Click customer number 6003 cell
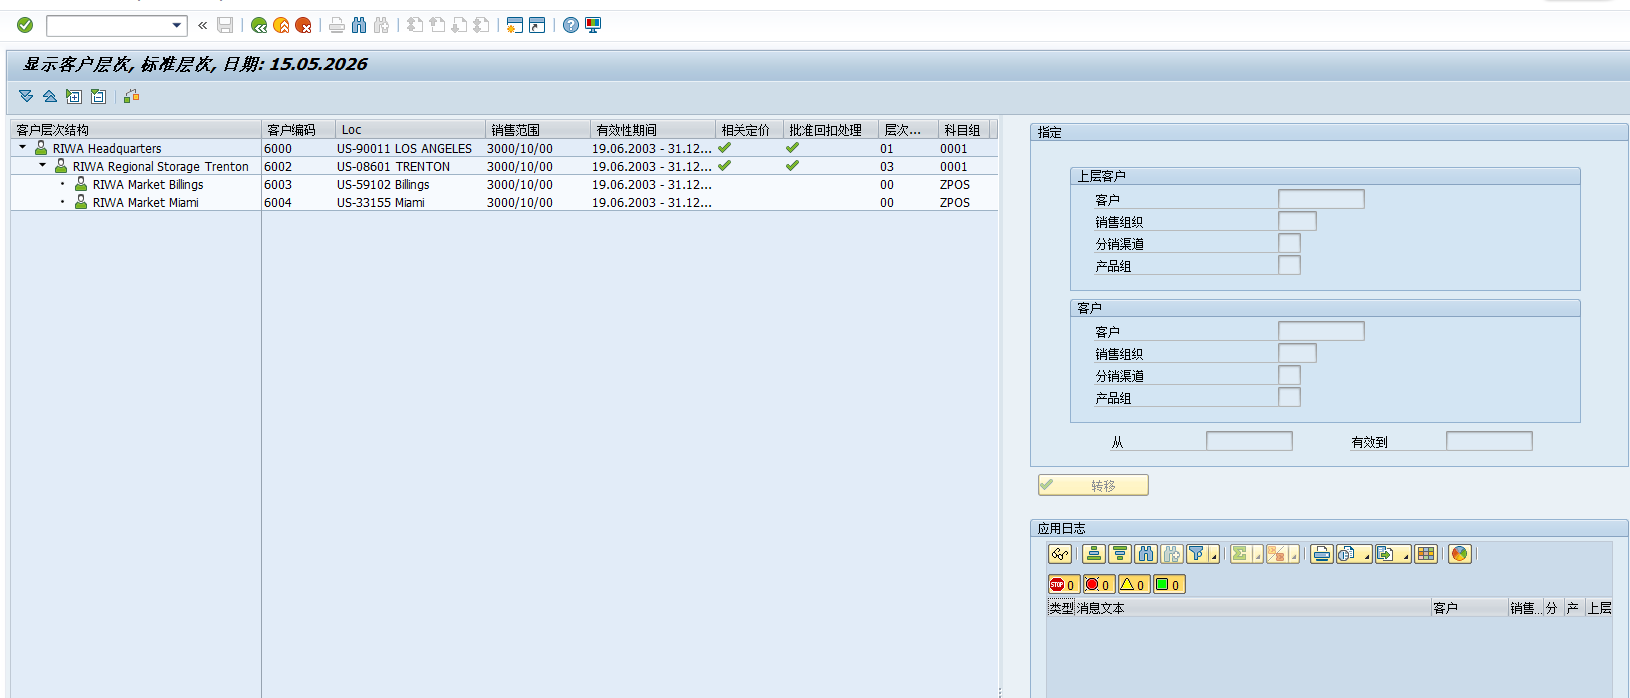This screenshot has width=1630, height=698. click(278, 184)
